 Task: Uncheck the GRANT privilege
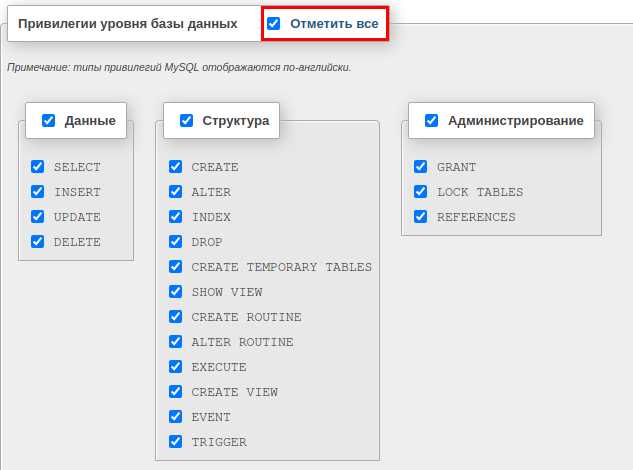click(x=420, y=166)
